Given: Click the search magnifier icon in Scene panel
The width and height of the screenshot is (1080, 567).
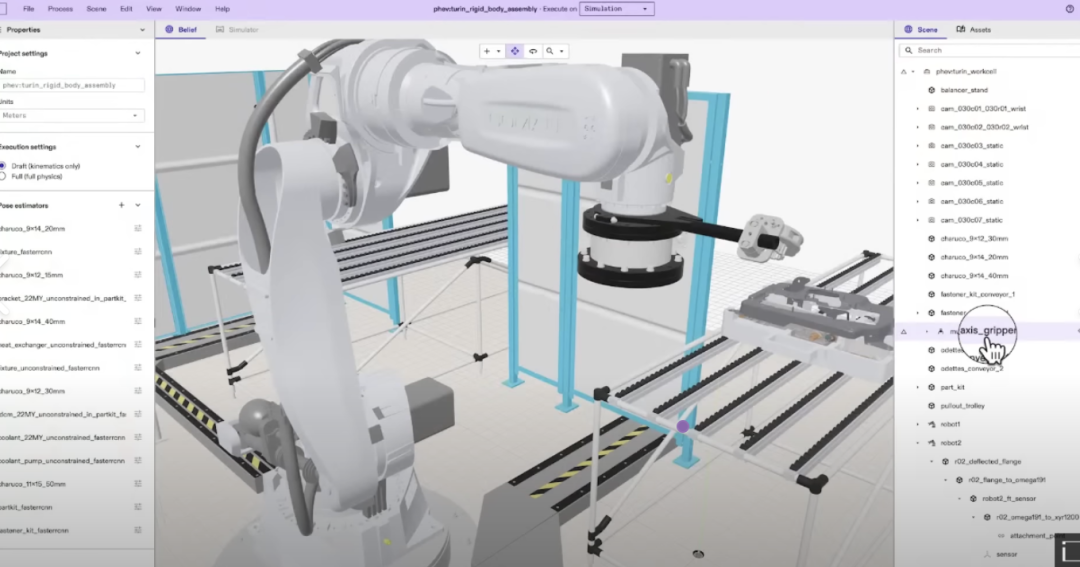Looking at the screenshot, I should point(908,50).
